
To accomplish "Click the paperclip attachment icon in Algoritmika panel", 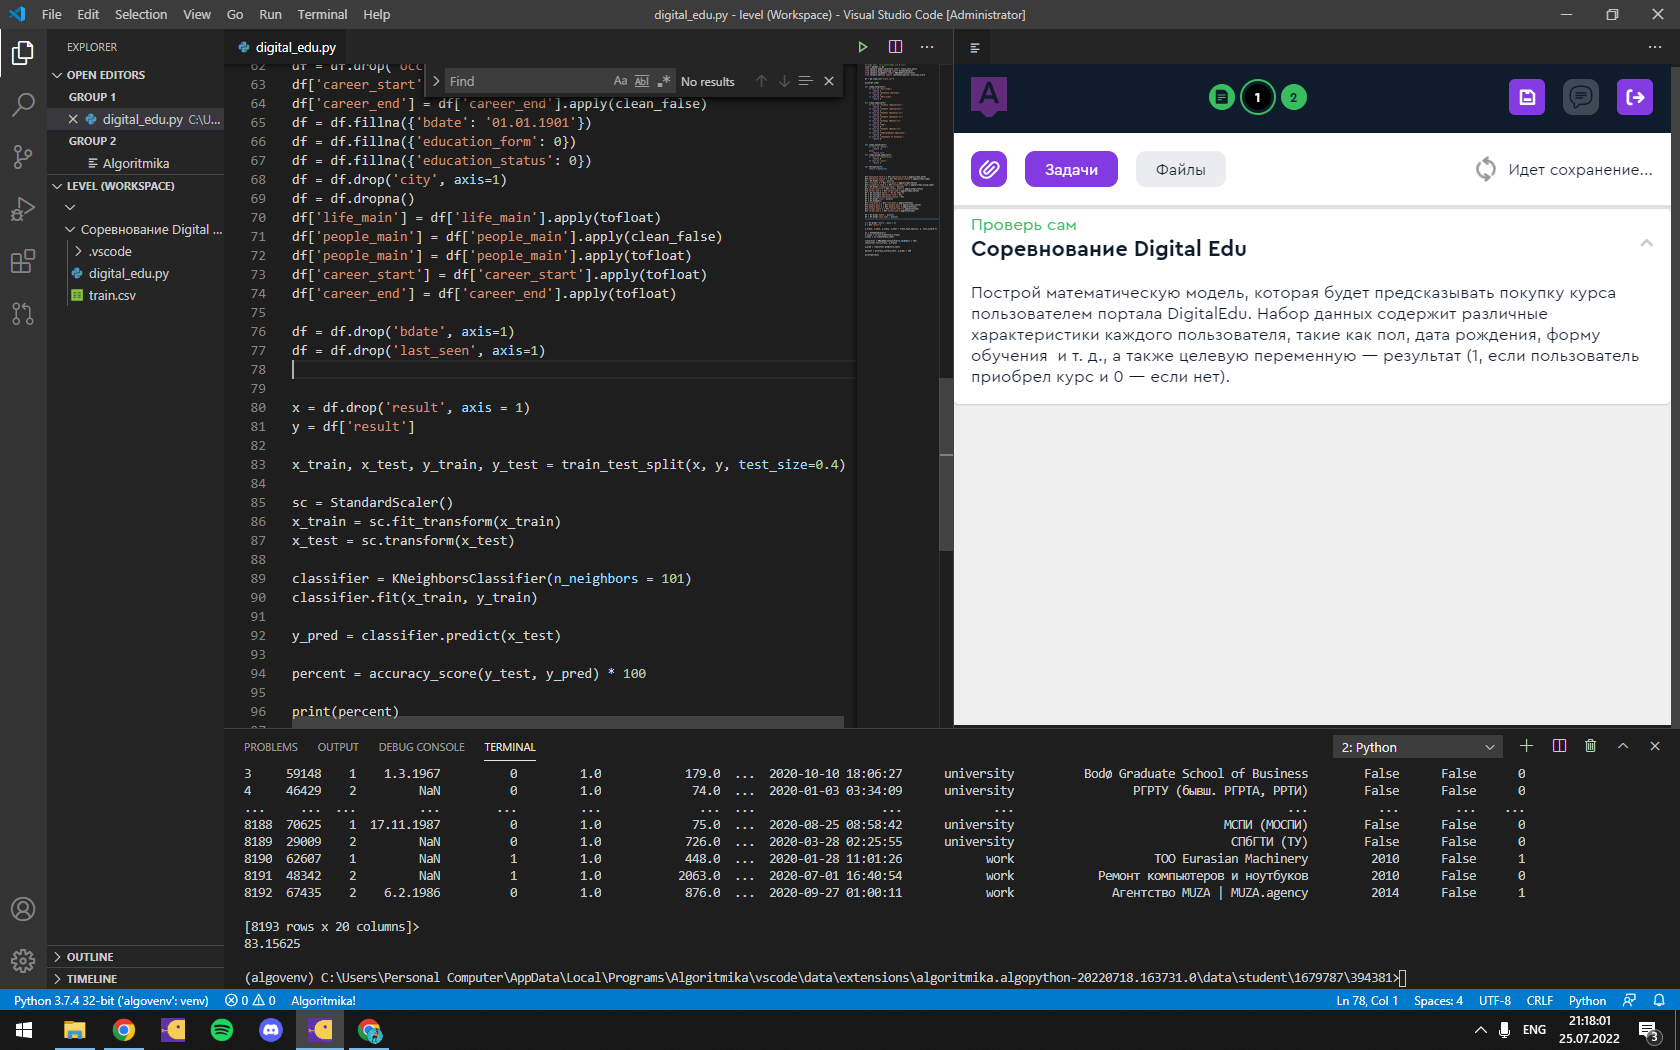I will coord(988,169).
